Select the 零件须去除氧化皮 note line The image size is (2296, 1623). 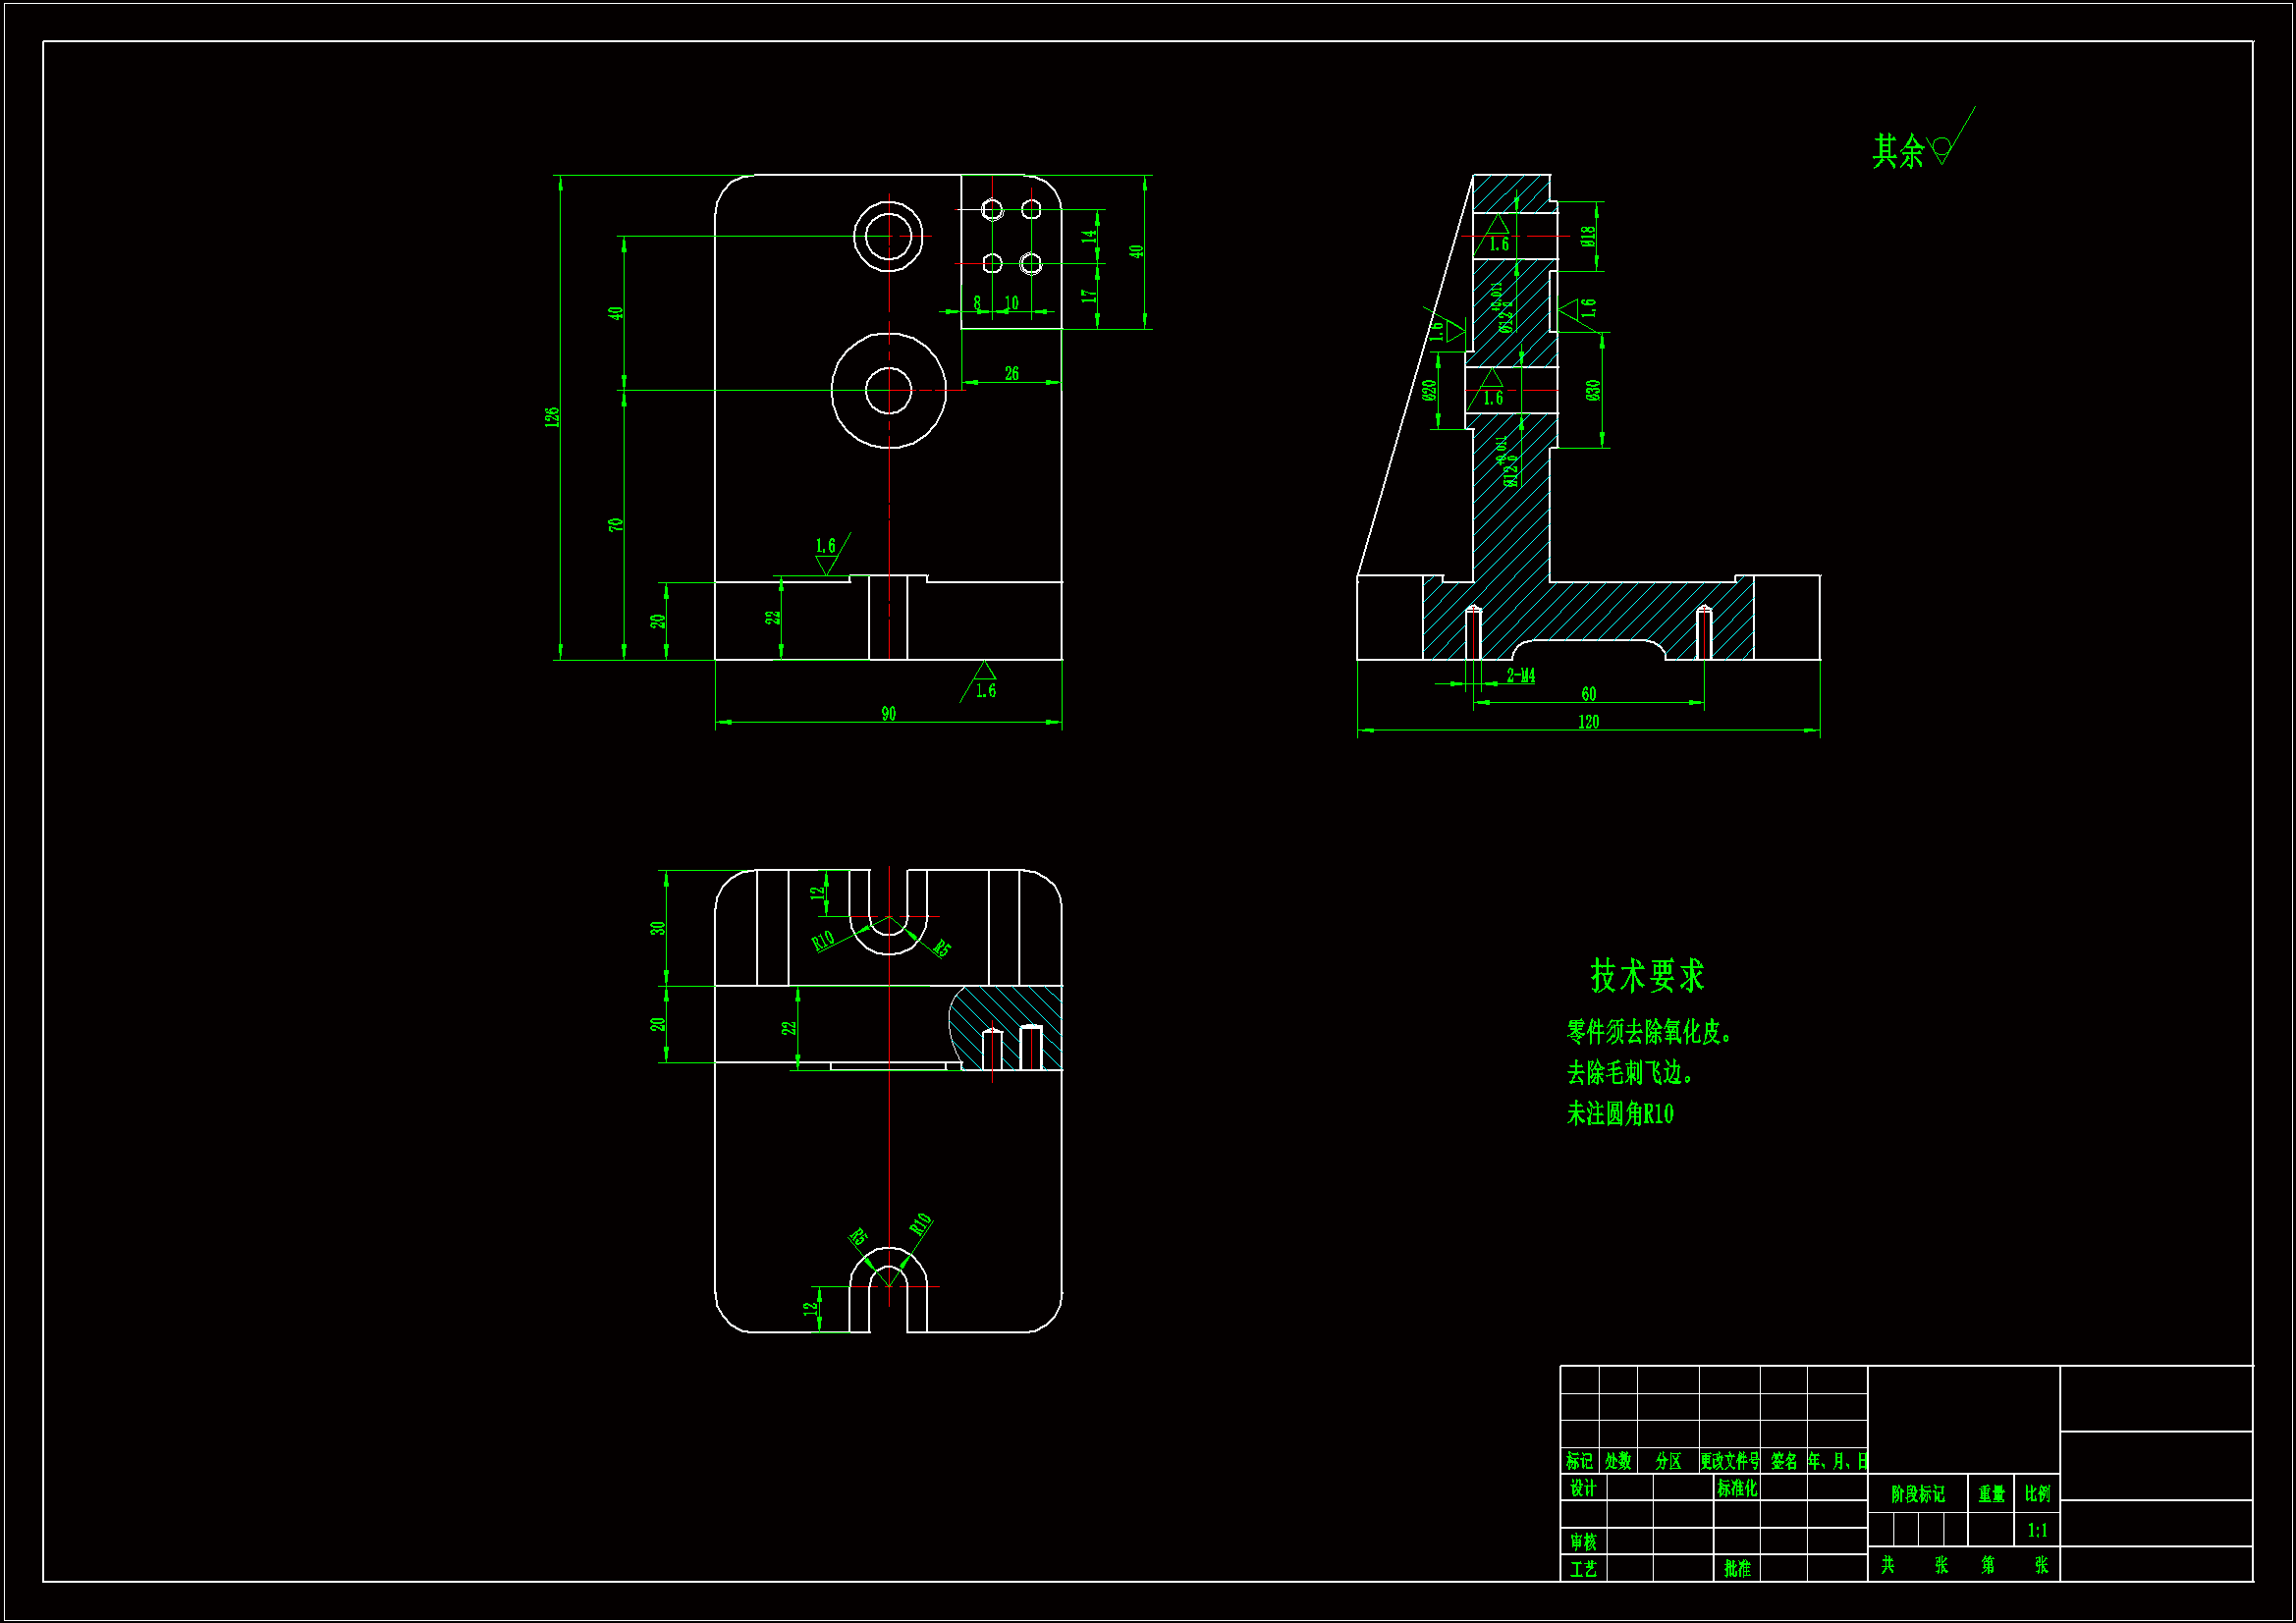click(x=1648, y=1032)
